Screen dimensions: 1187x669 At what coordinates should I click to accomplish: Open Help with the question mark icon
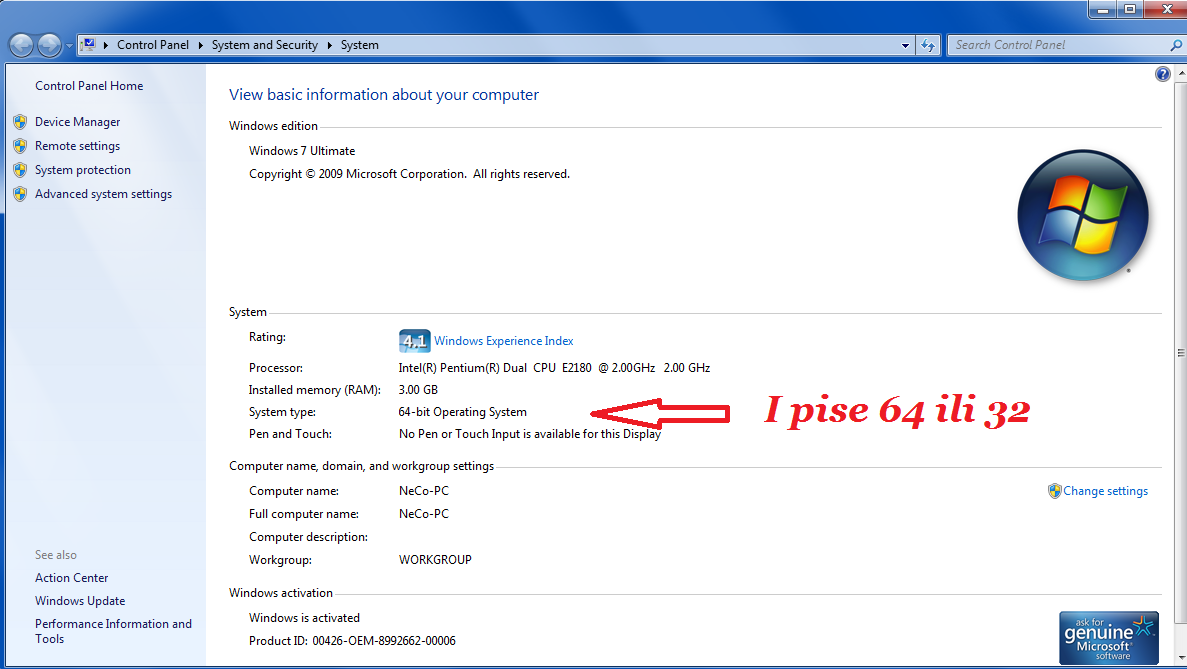(x=1163, y=74)
